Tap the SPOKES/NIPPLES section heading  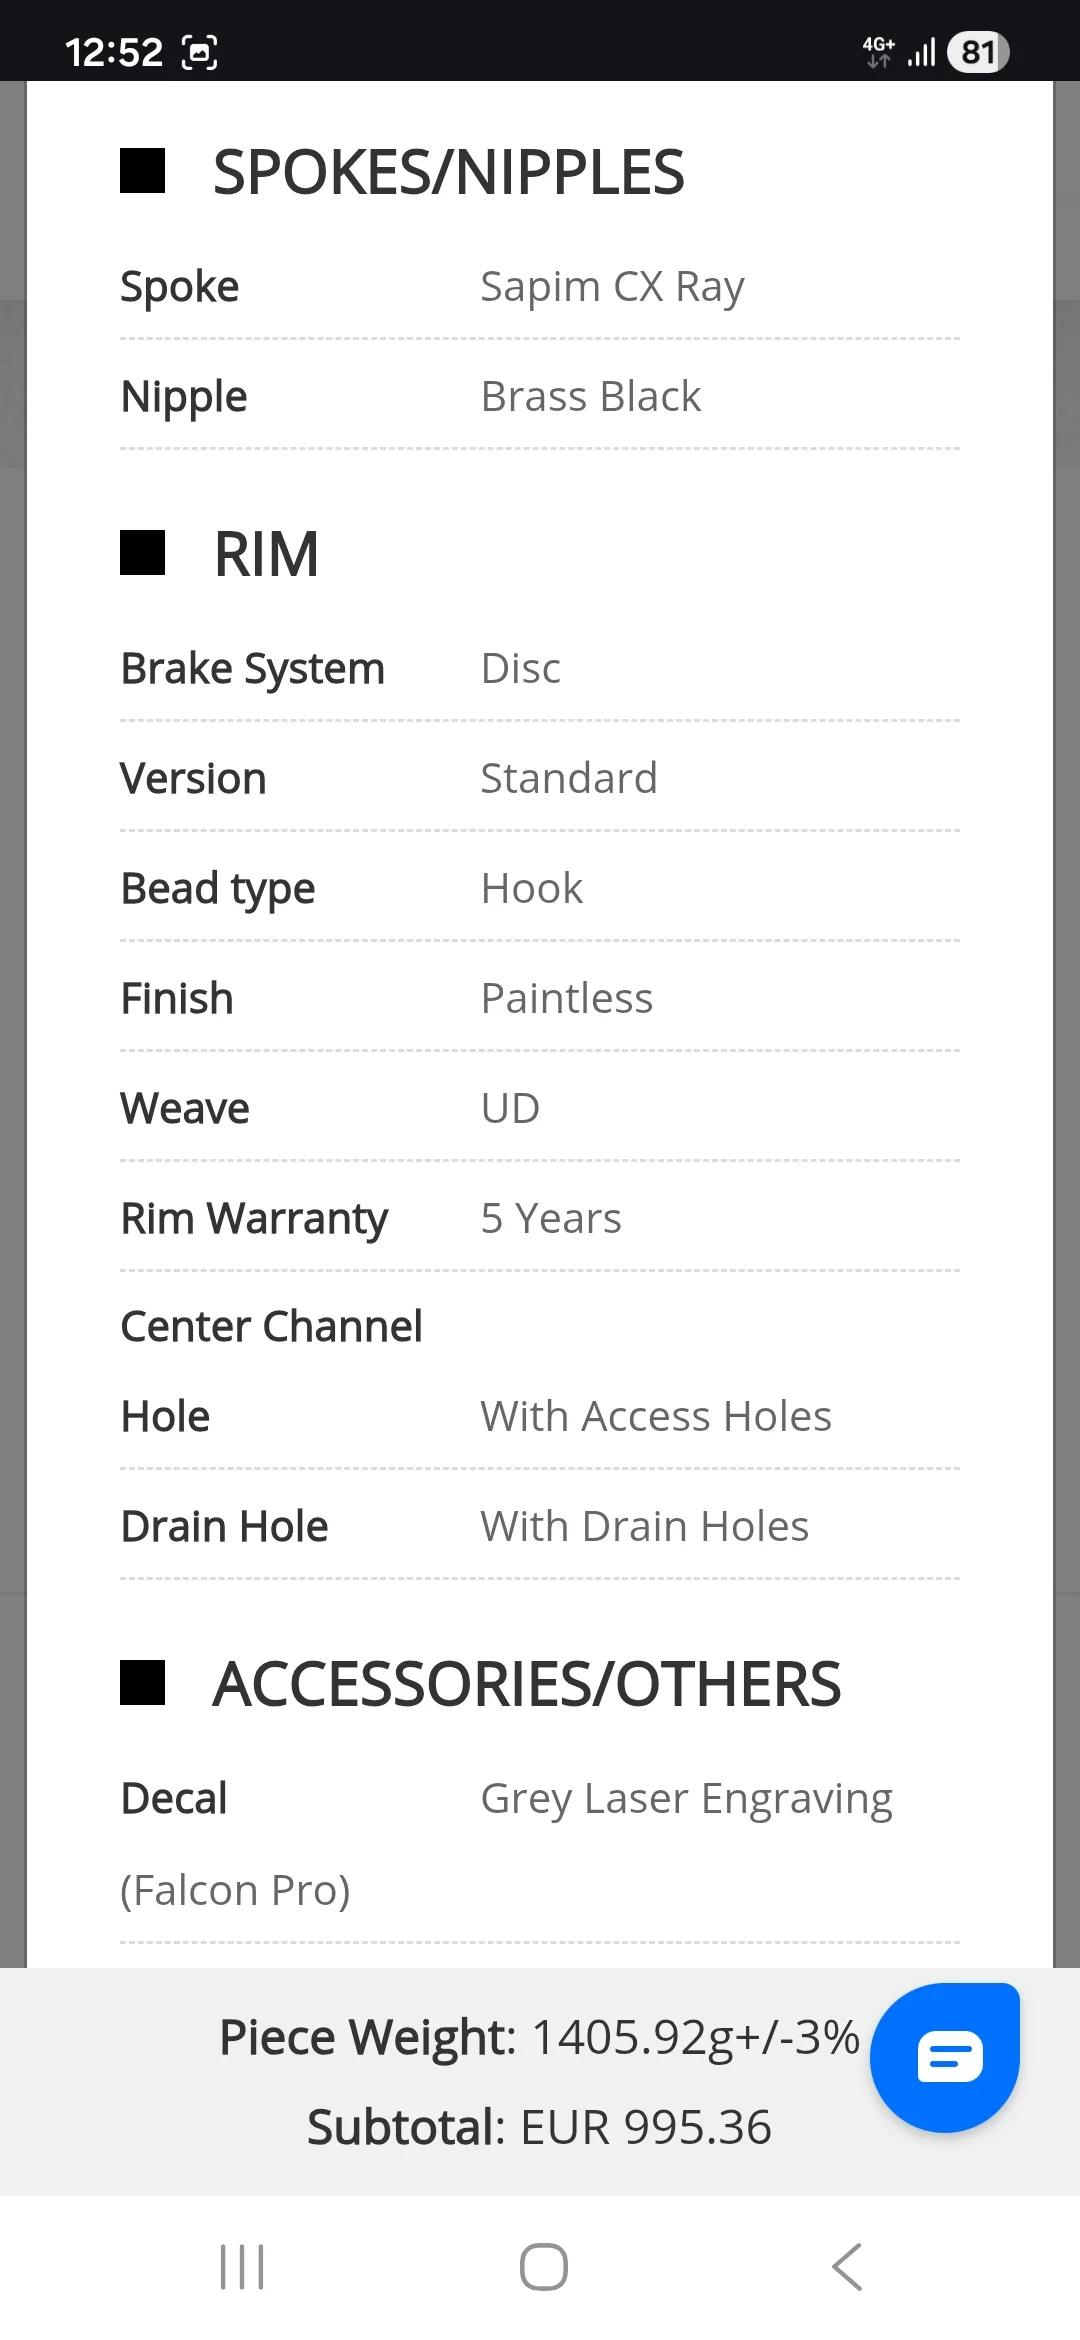coord(448,173)
